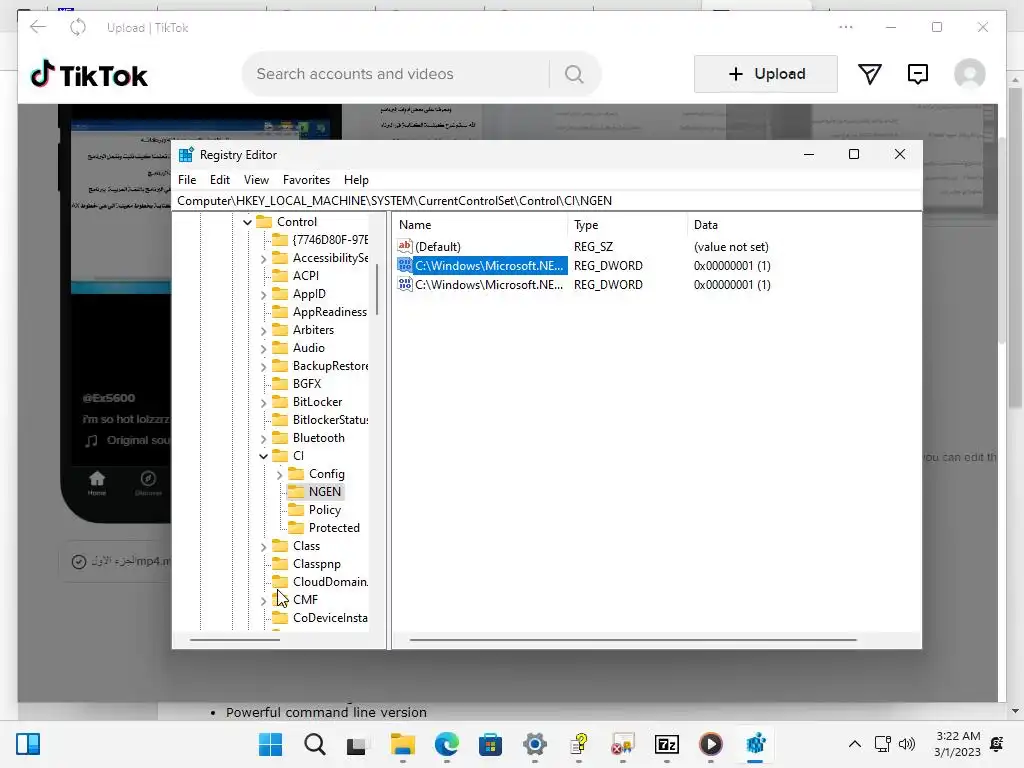Image resolution: width=1024 pixels, height=768 pixels.
Task: Click the clock and date
Action: point(958,744)
